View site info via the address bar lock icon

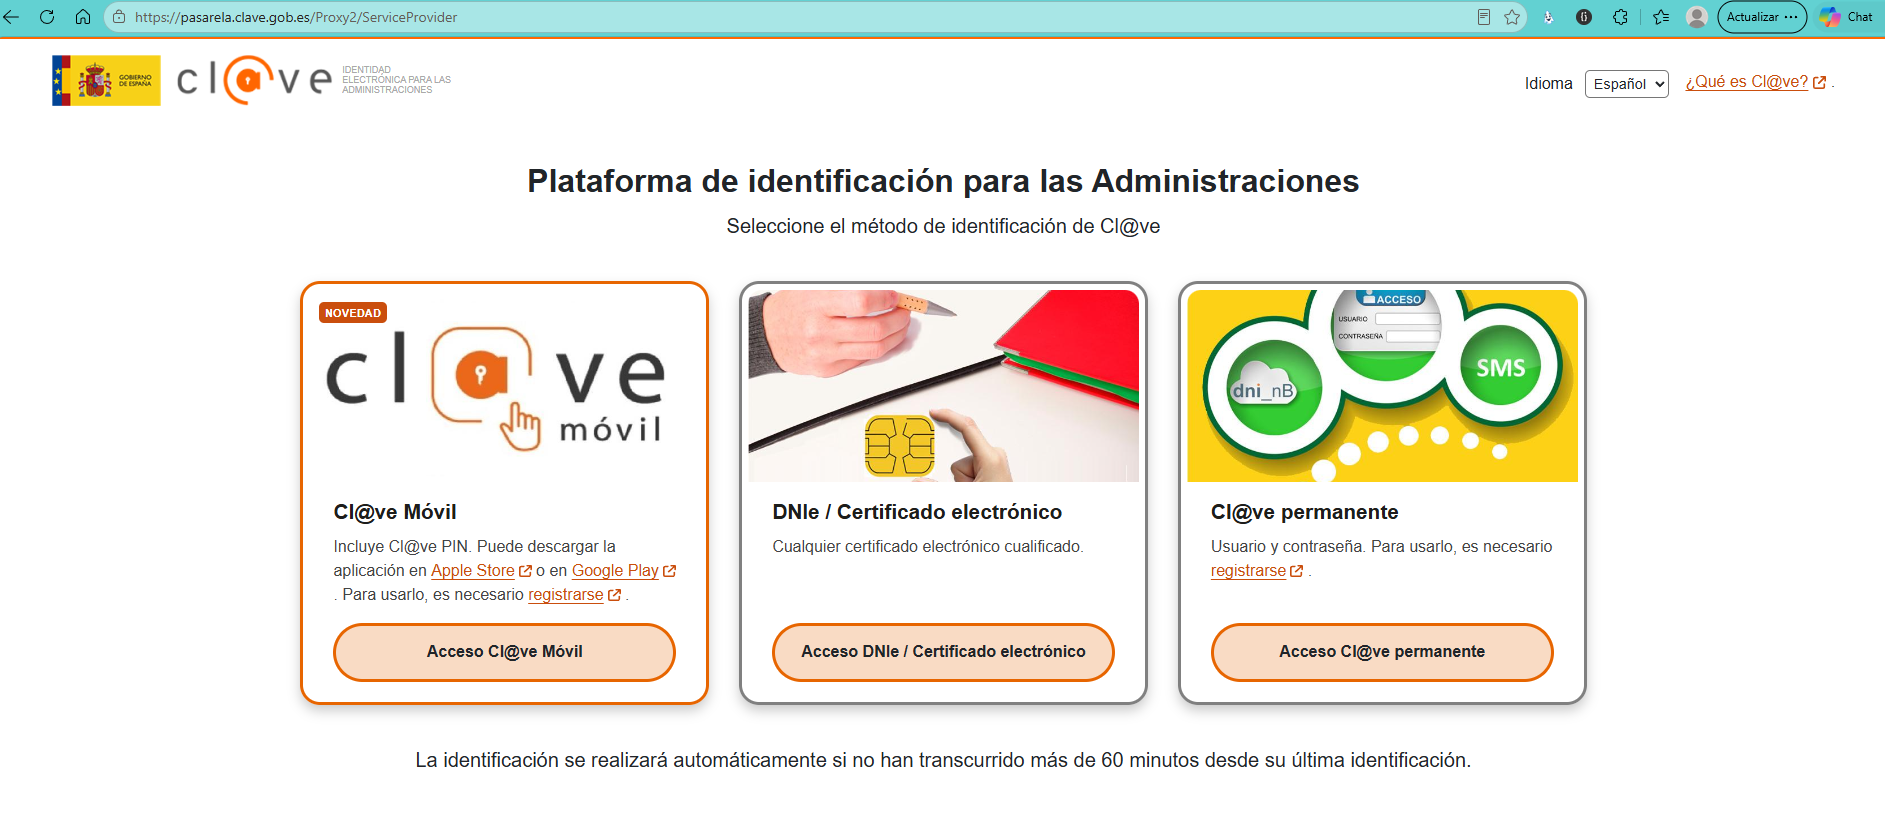[x=119, y=17]
